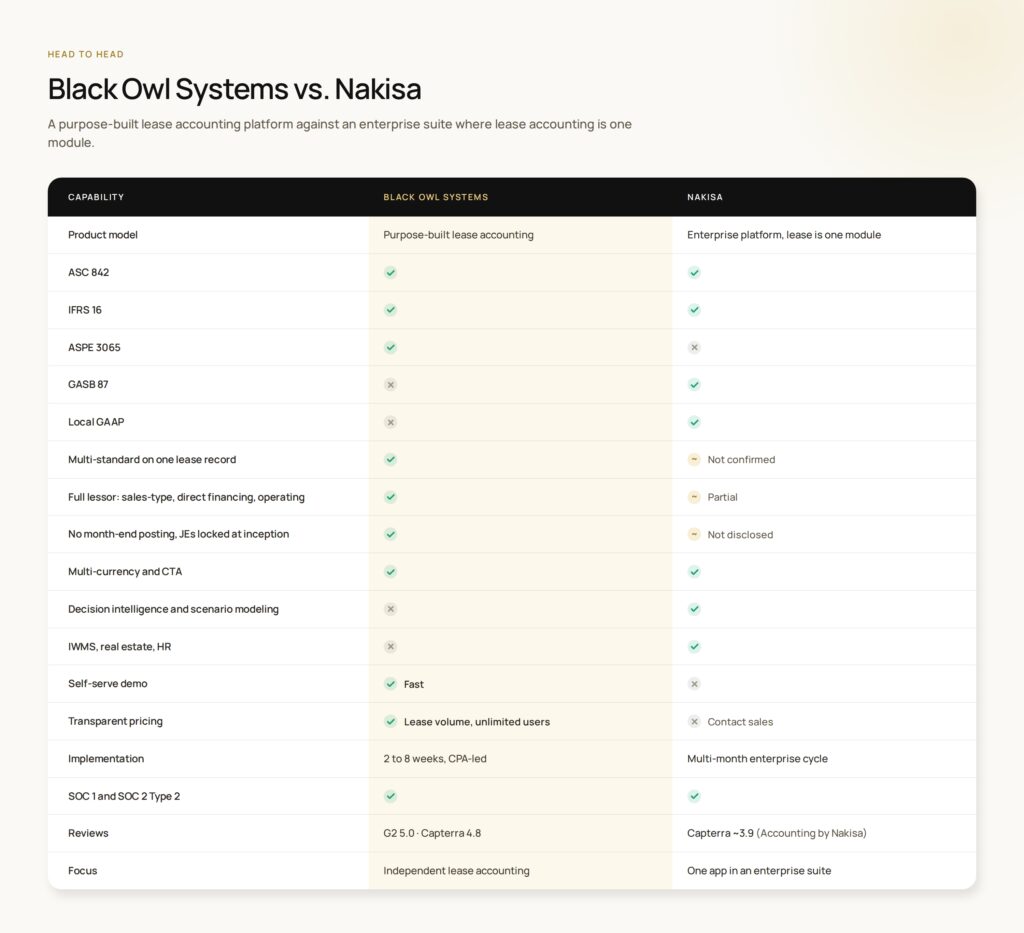Click the 'Implementation' row label
1024x933 pixels.
point(106,759)
